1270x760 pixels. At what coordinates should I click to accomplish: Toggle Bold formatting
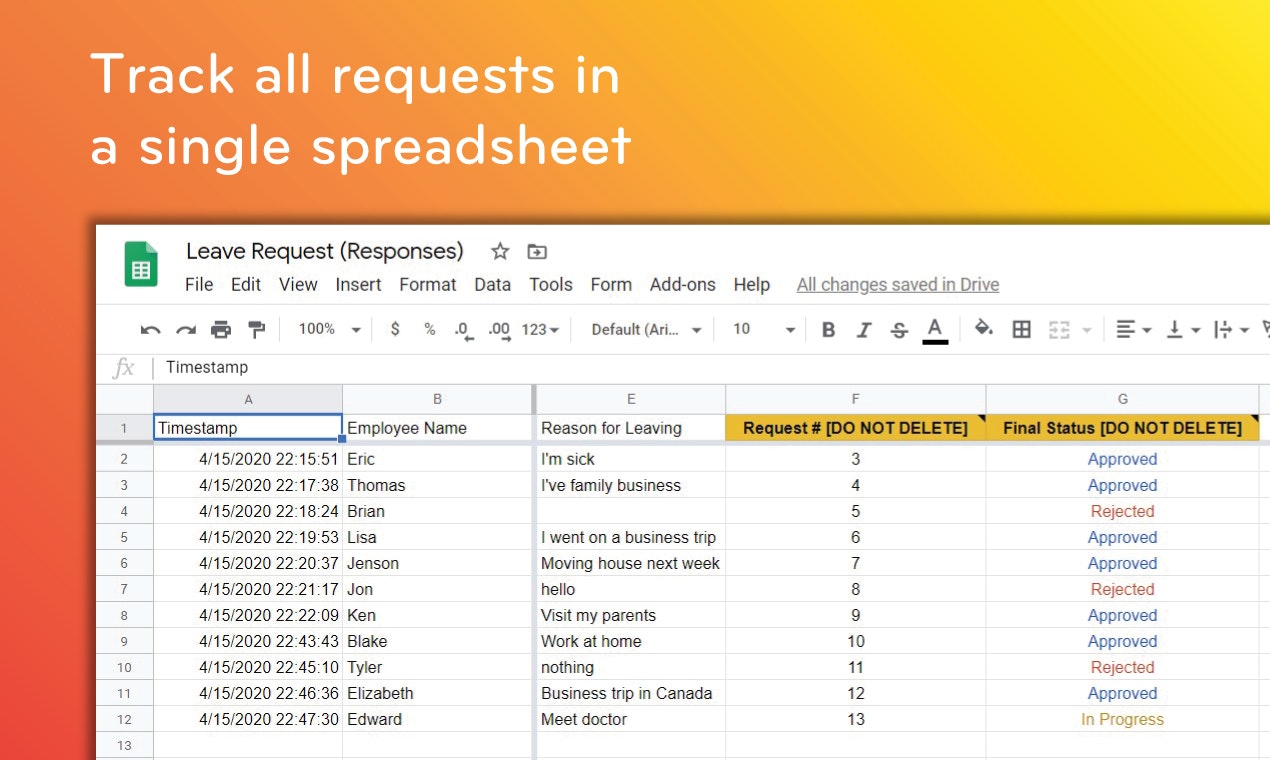coord(828,330)
